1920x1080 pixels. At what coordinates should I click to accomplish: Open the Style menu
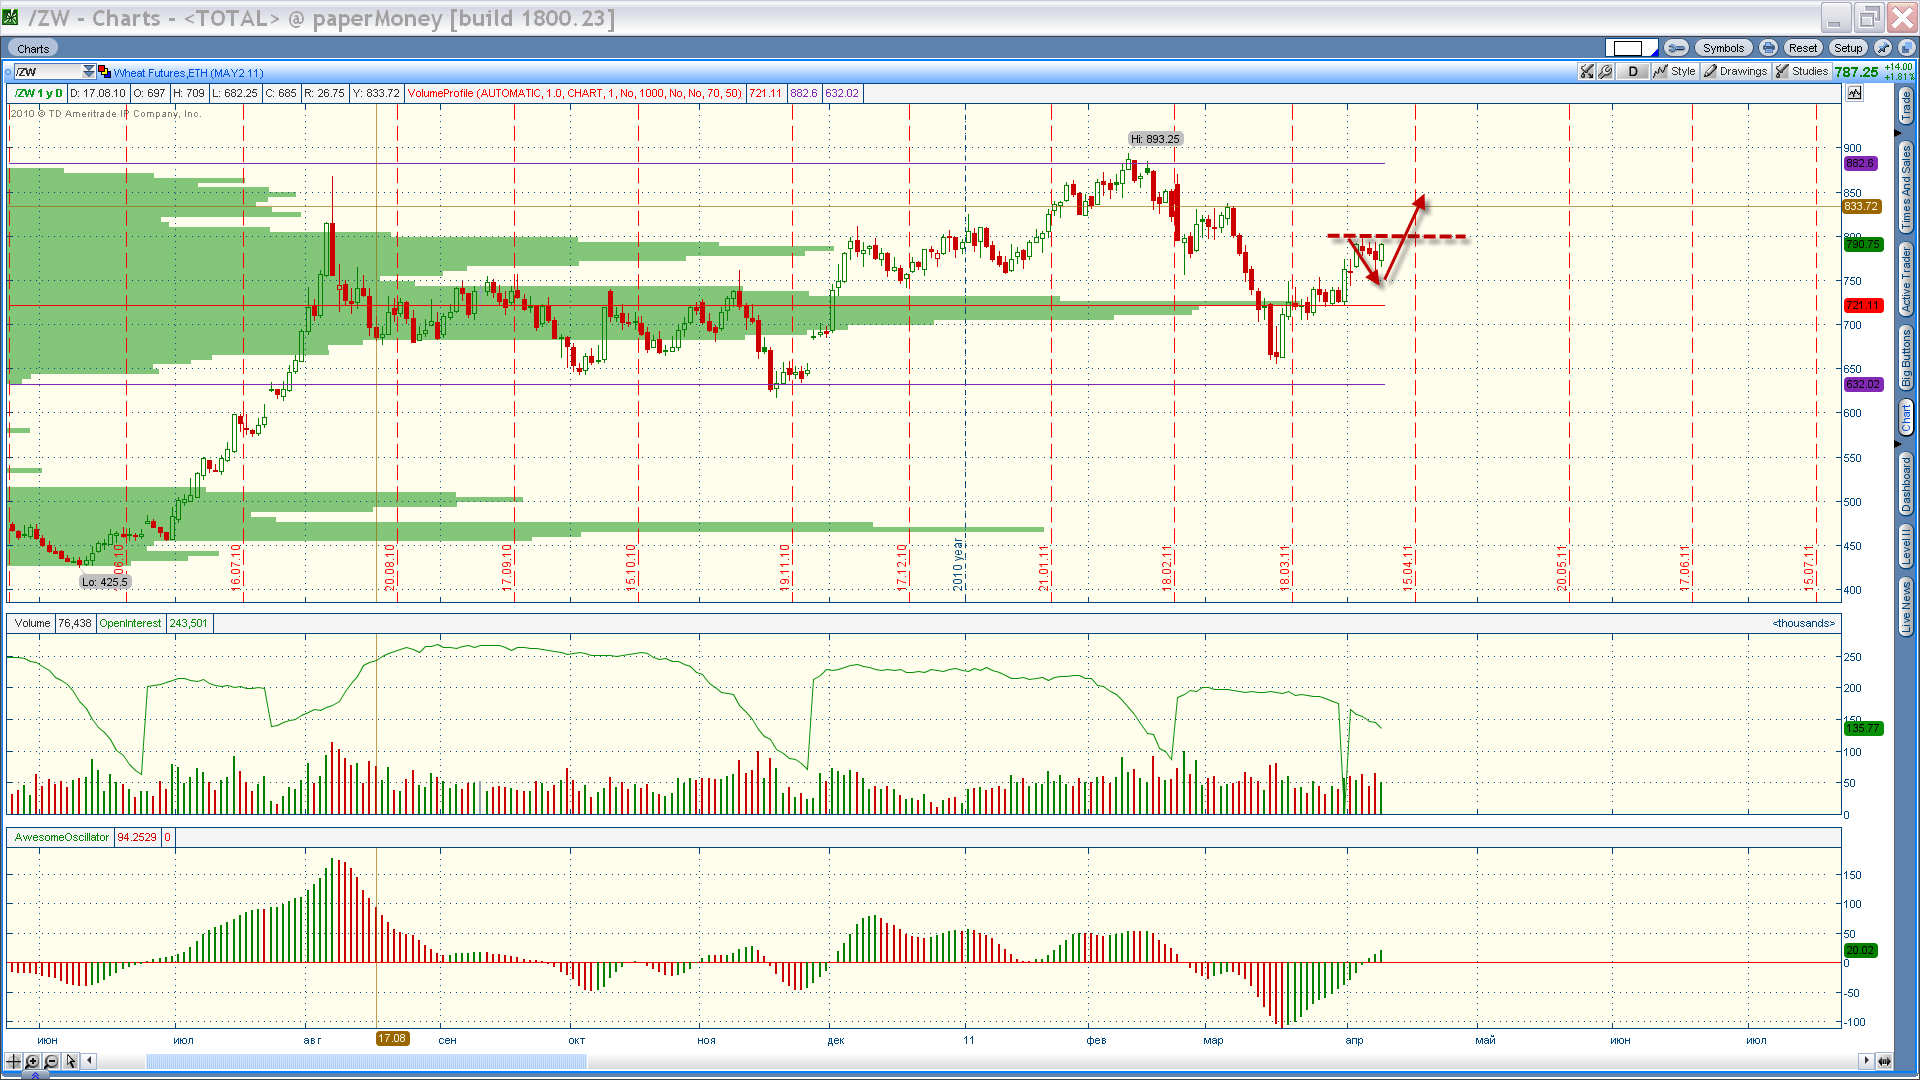pos(1675,71)
